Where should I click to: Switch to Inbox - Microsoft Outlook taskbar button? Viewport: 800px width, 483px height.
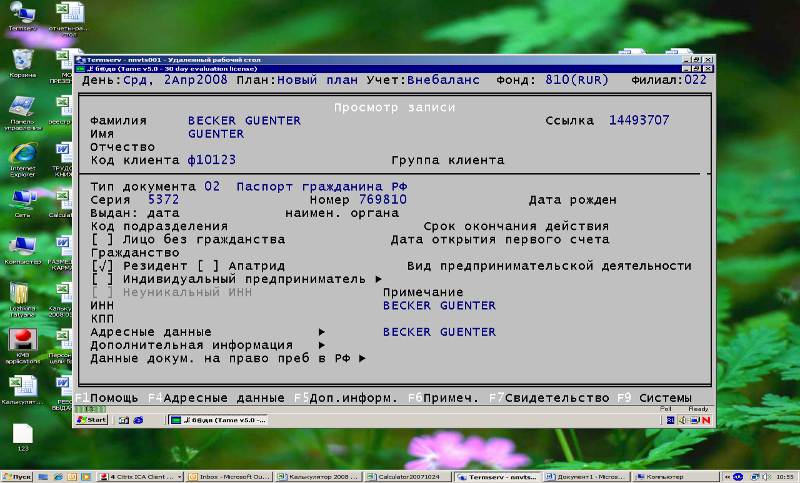click(229, 477)
